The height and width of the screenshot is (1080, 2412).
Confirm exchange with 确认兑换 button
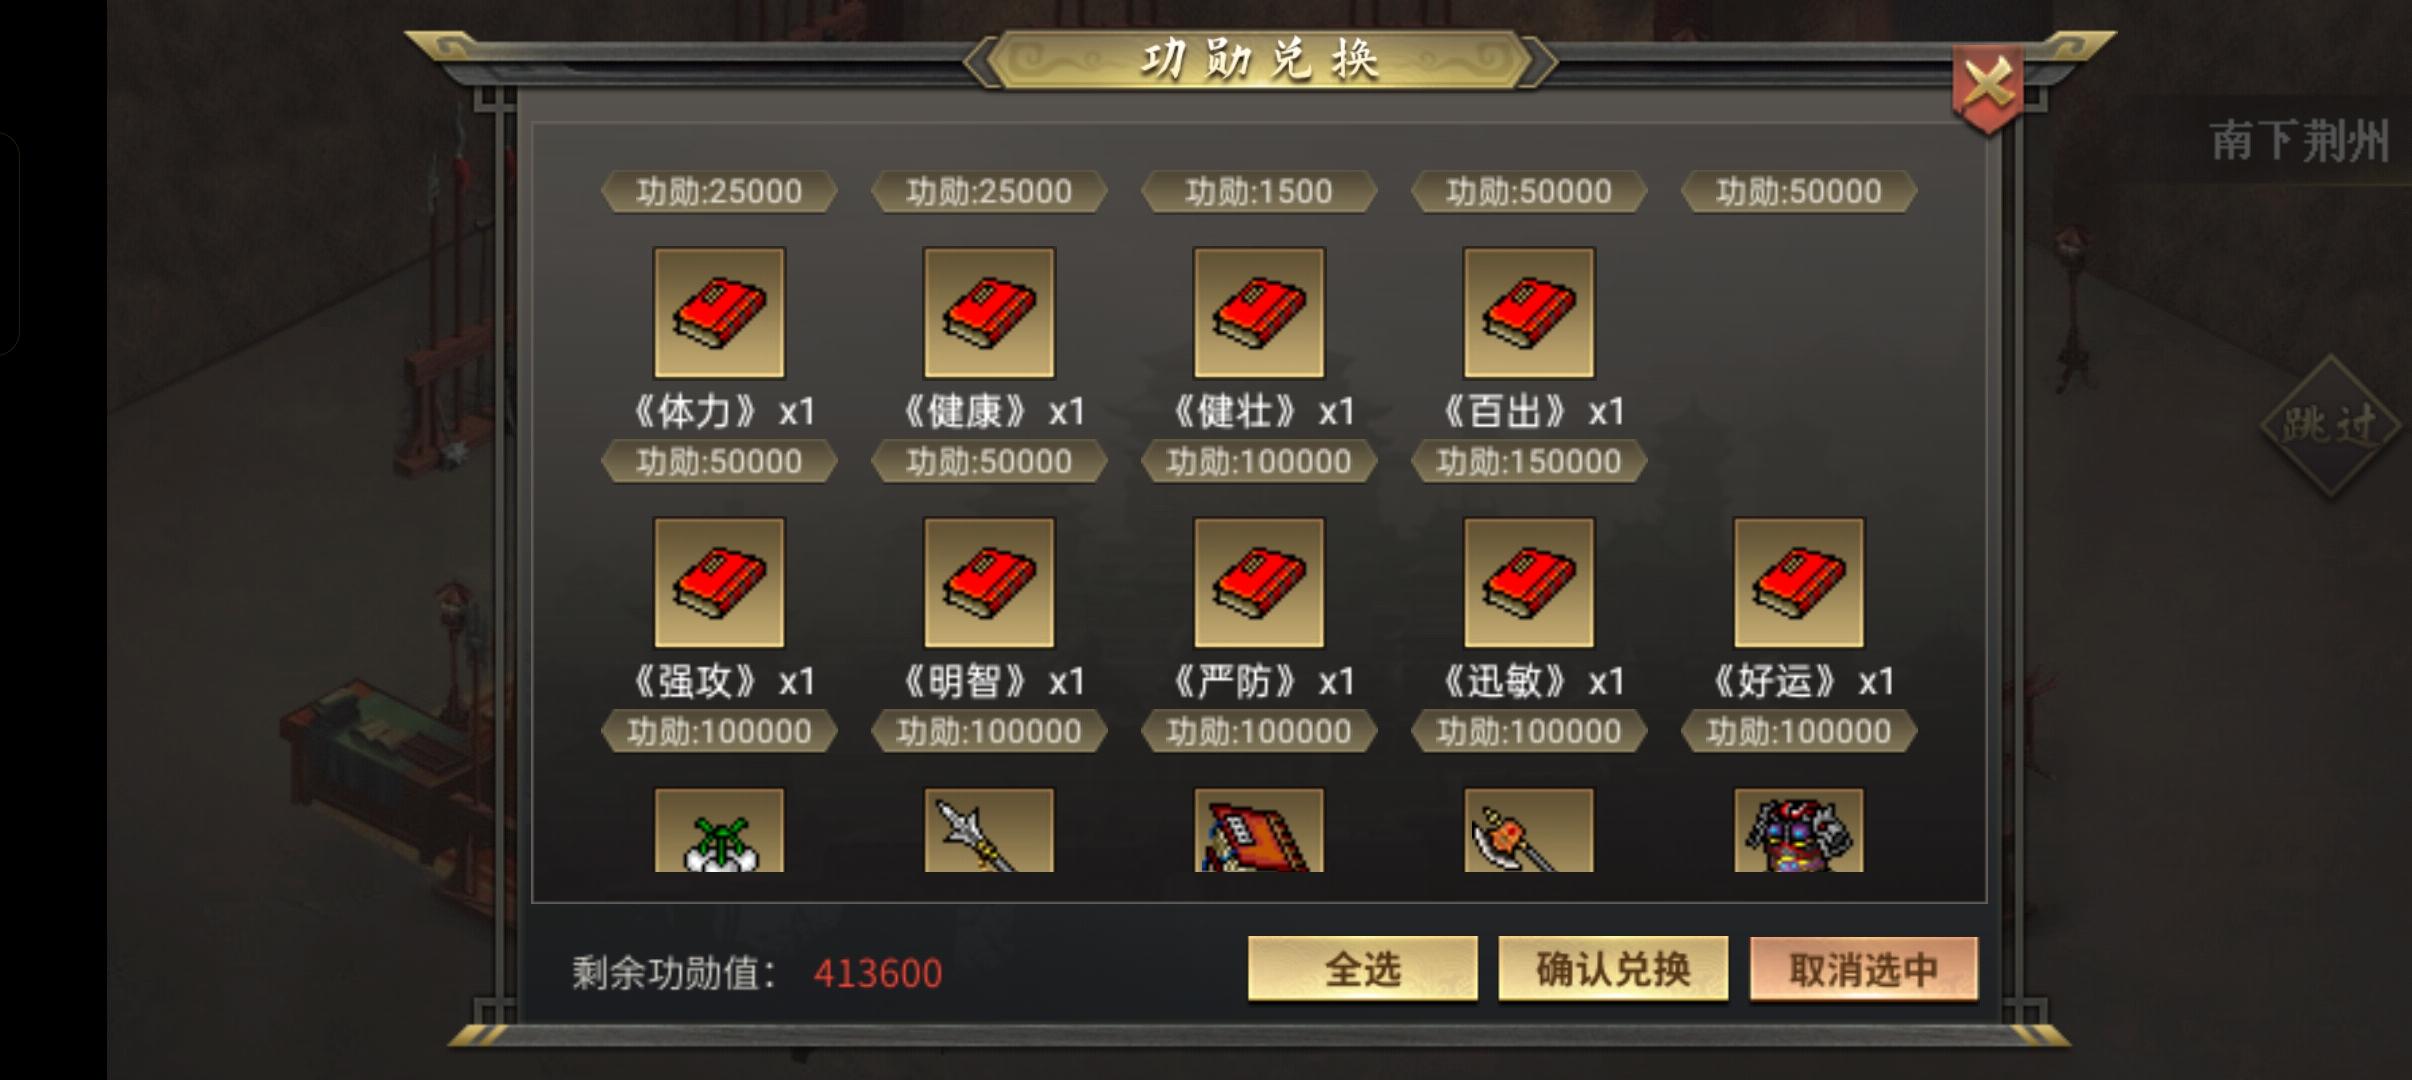(1613, 969)
